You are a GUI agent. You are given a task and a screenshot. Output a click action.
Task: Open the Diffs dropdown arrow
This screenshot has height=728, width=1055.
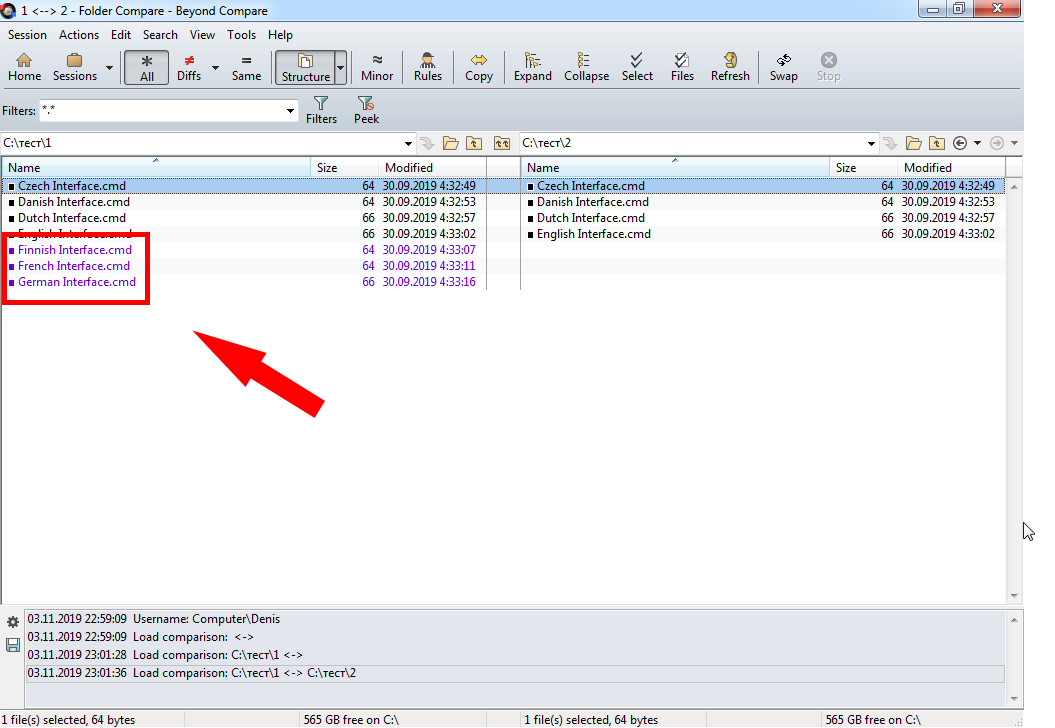coord(215,68)
